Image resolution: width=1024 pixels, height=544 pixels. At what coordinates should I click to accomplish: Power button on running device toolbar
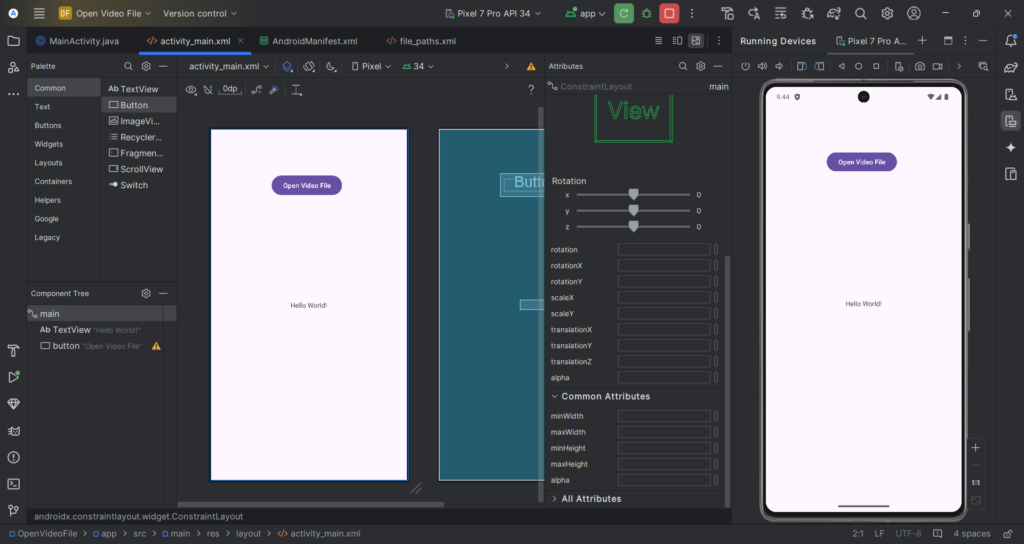pos(745,66)
